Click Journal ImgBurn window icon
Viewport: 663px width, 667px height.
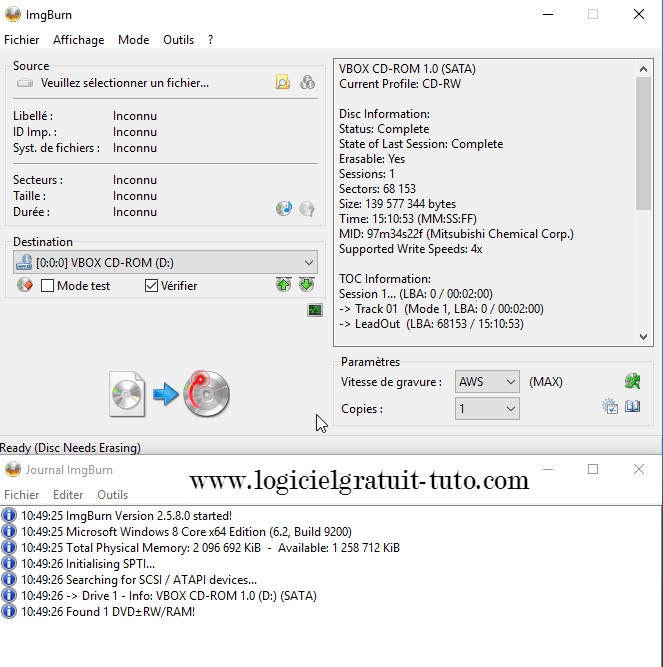(x=13, y=470)
